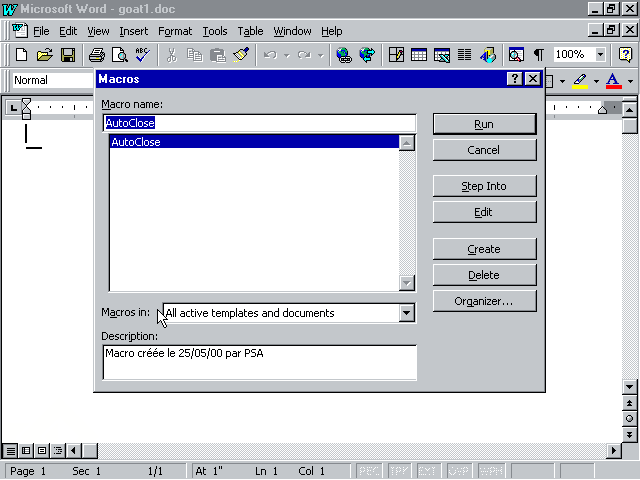Open a file with the folder icon
This screenshot has height=480, width=640.
click(44, 55)
